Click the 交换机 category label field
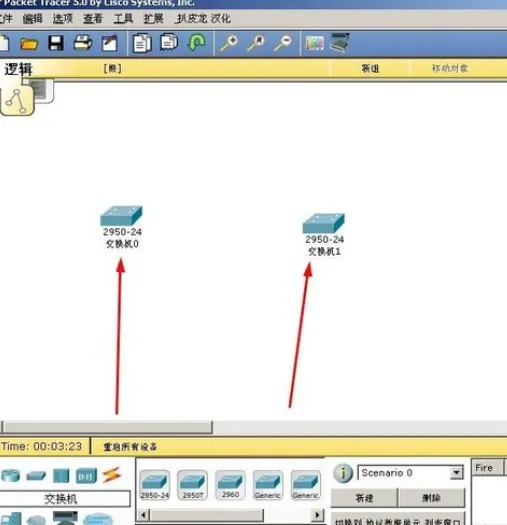Image resolution: width=507 pixels, height=525 pixels. (64, 499)
